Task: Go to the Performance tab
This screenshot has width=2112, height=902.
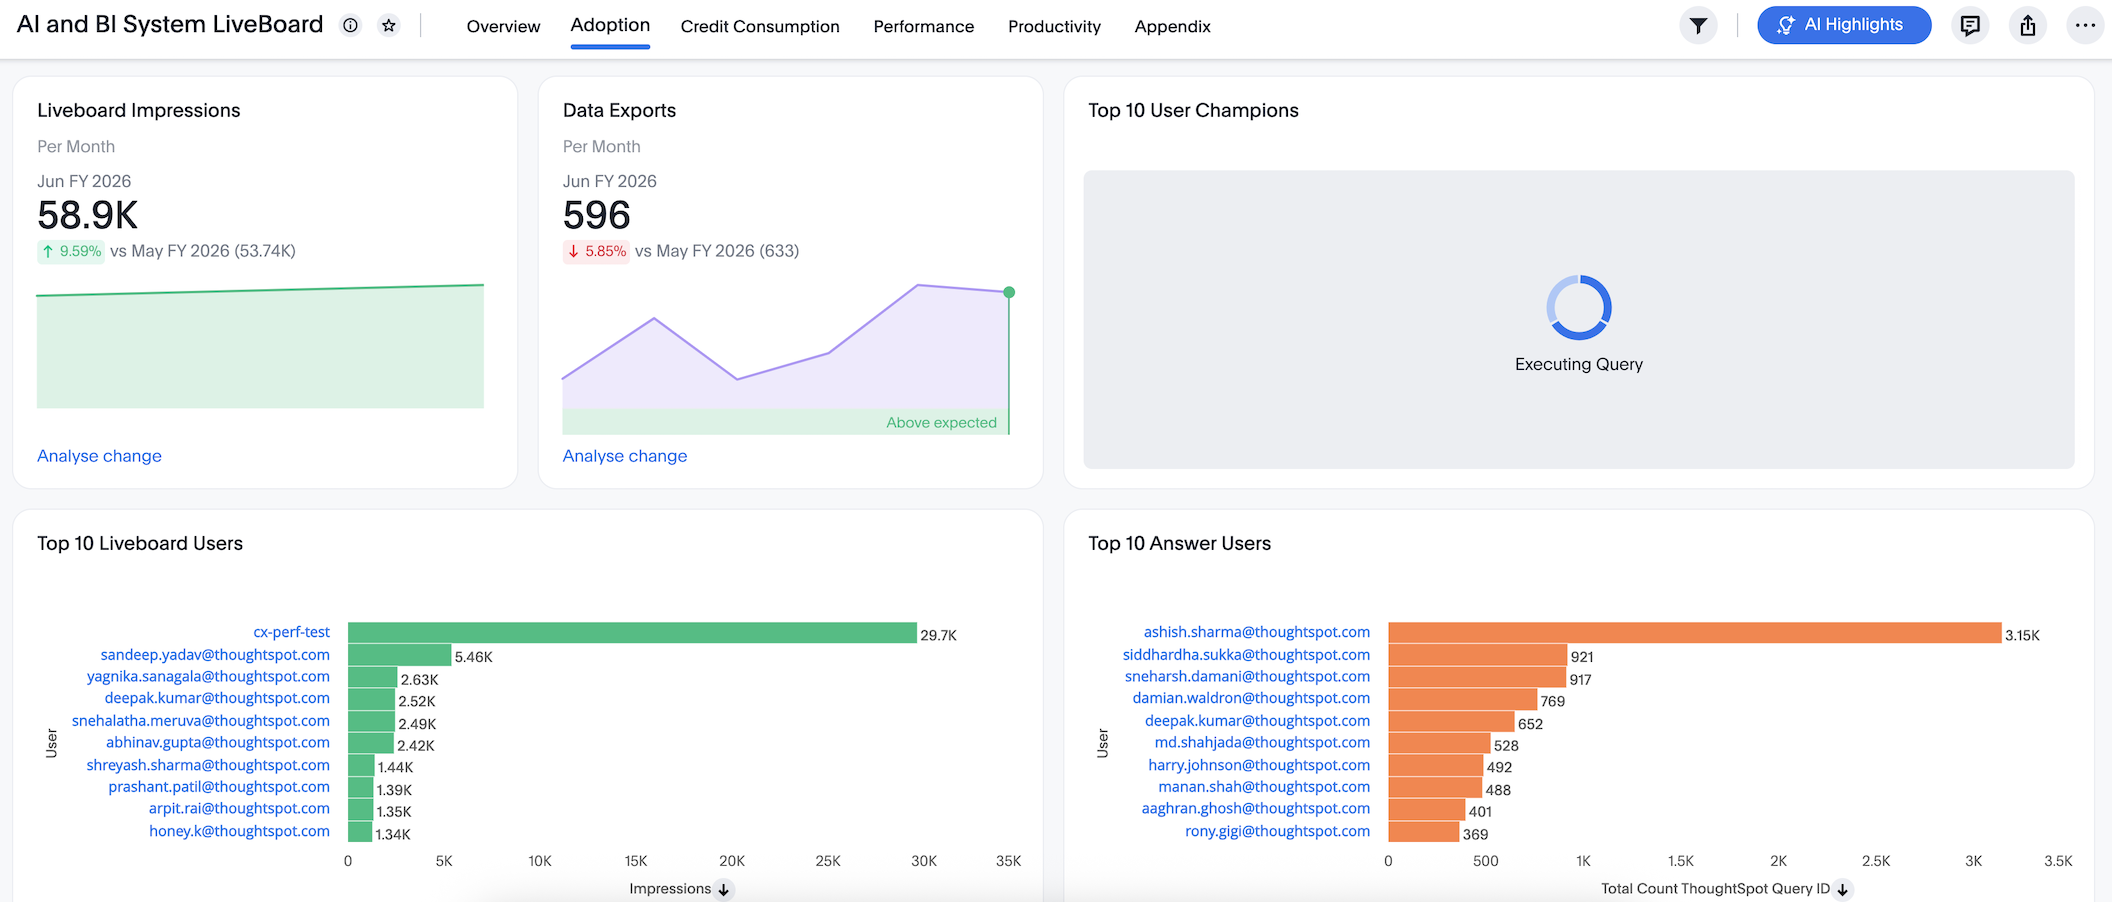Action: [x=923, y=27]
